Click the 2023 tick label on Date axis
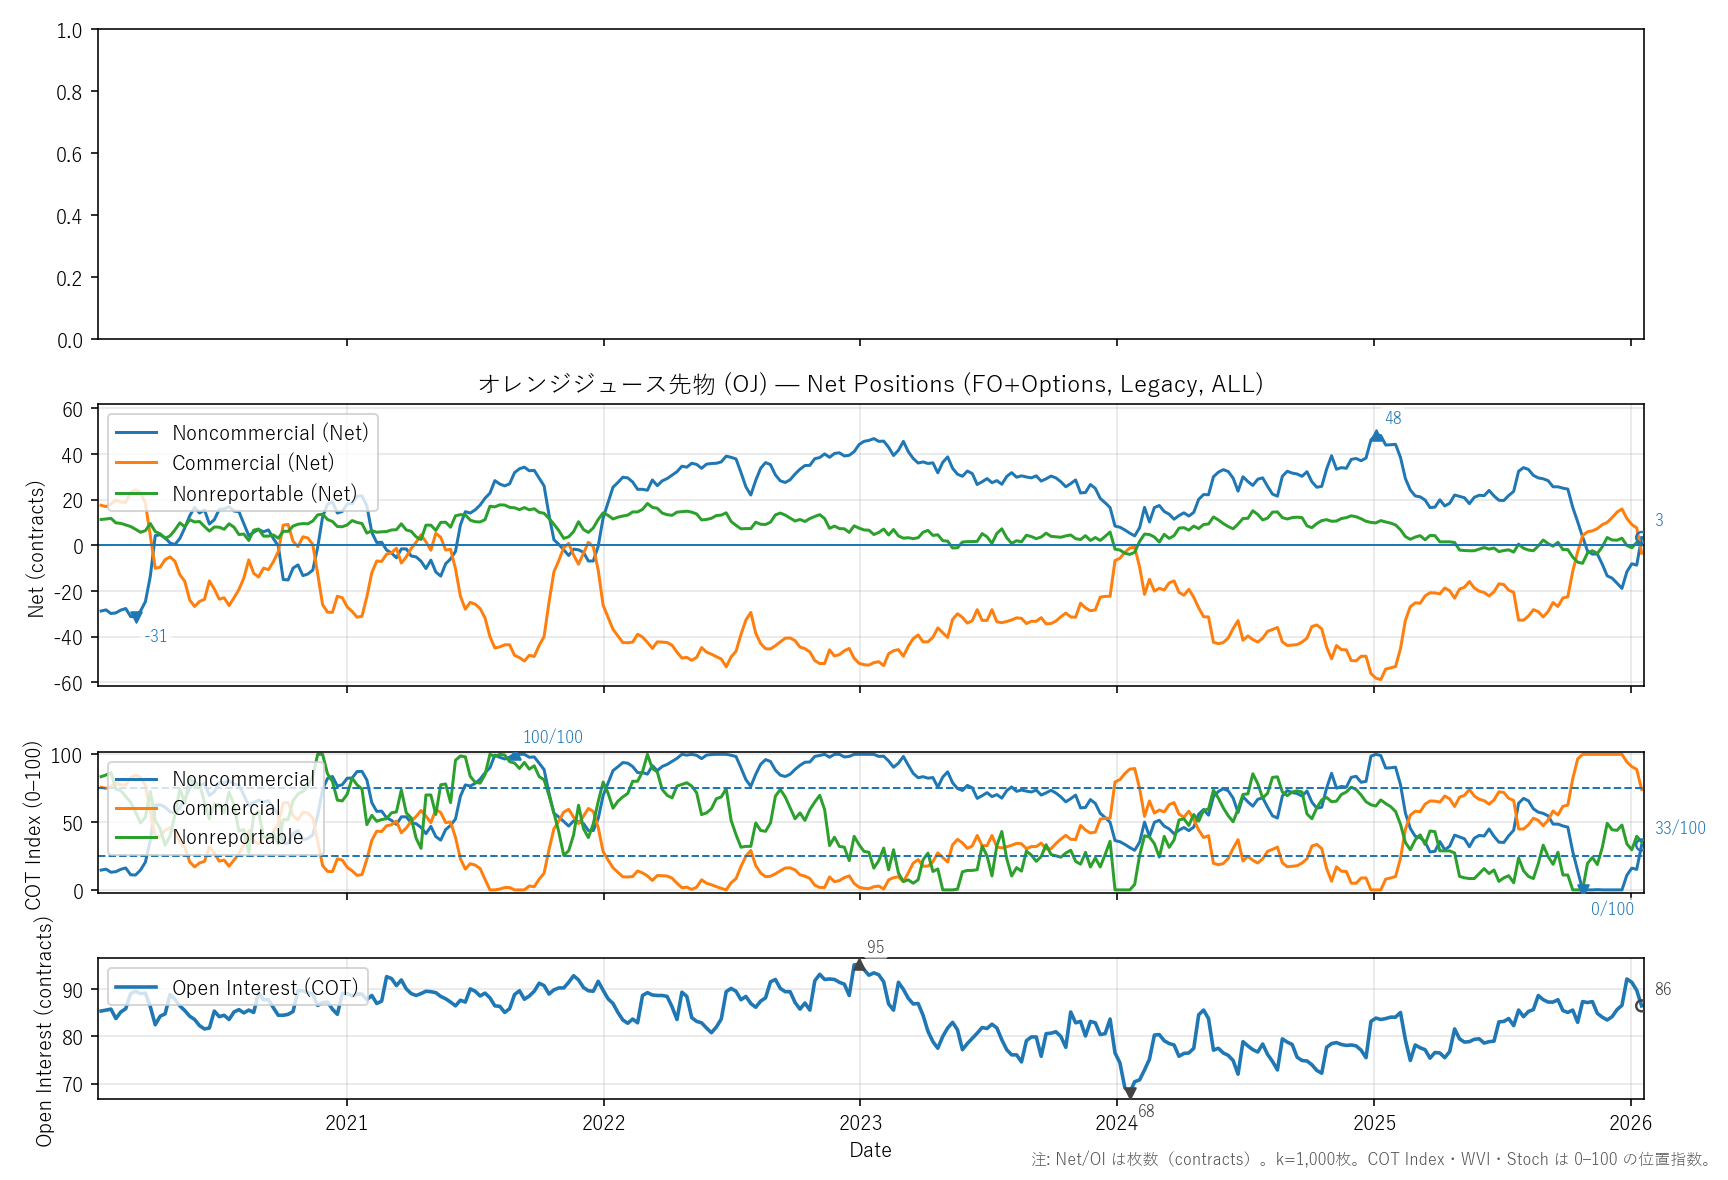Image resolution: width=1728 pixels, height=1180 pixels. (860, 1123)
